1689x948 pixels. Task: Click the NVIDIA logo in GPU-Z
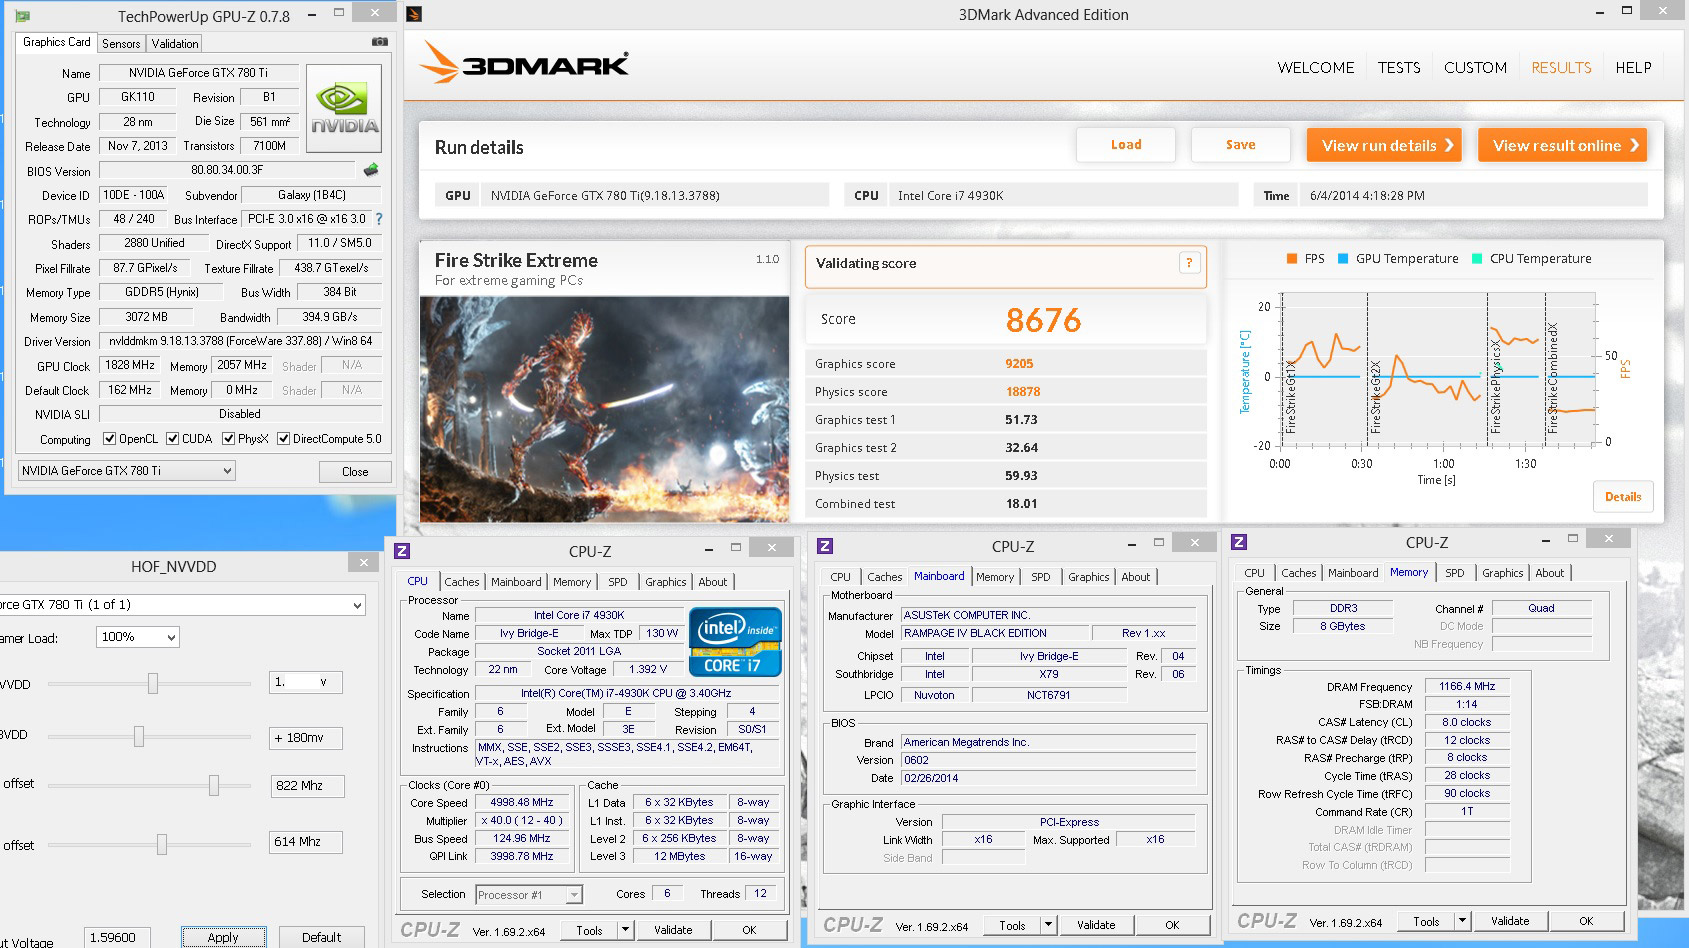tap(344, 109)
